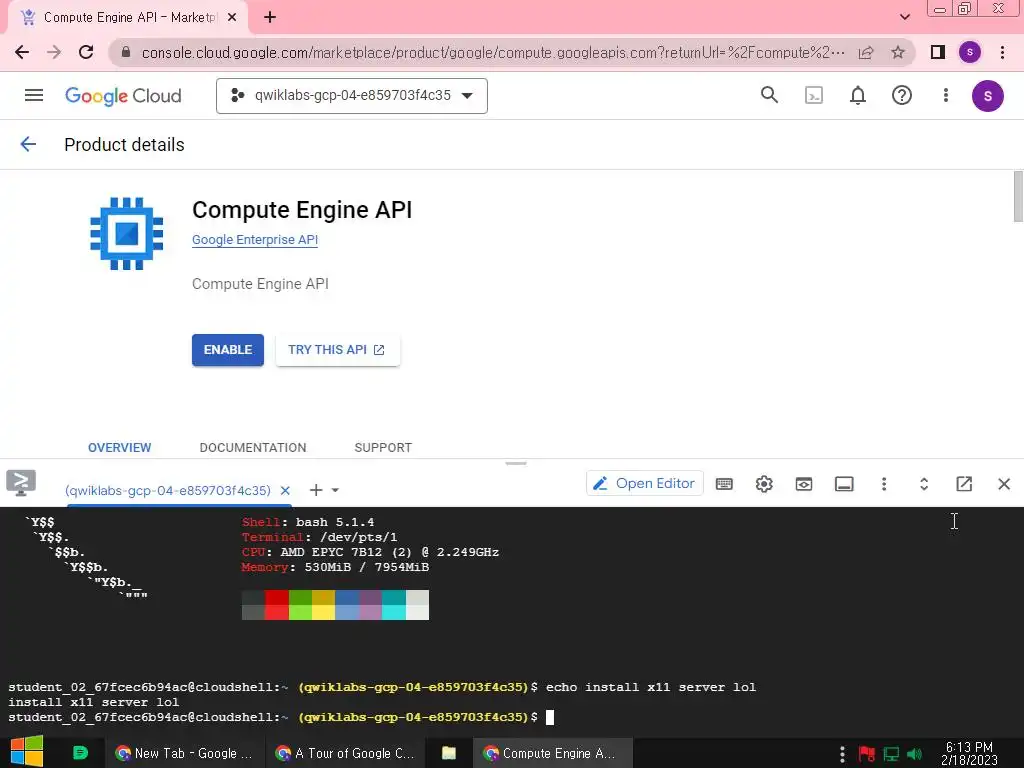
Task: Click the volume speaker tray icon
Action: 914,754
